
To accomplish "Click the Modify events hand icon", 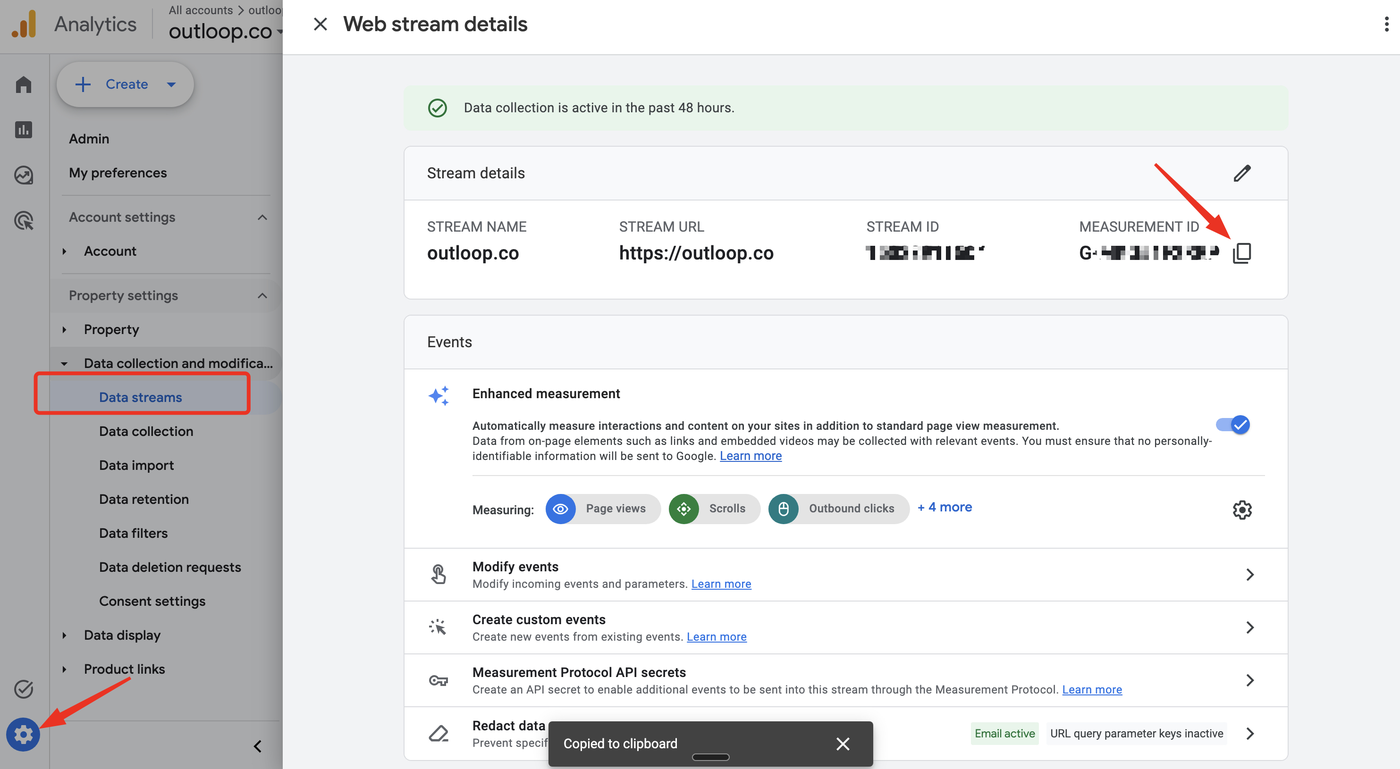I will pyautogui.click(x=438, y=574).
